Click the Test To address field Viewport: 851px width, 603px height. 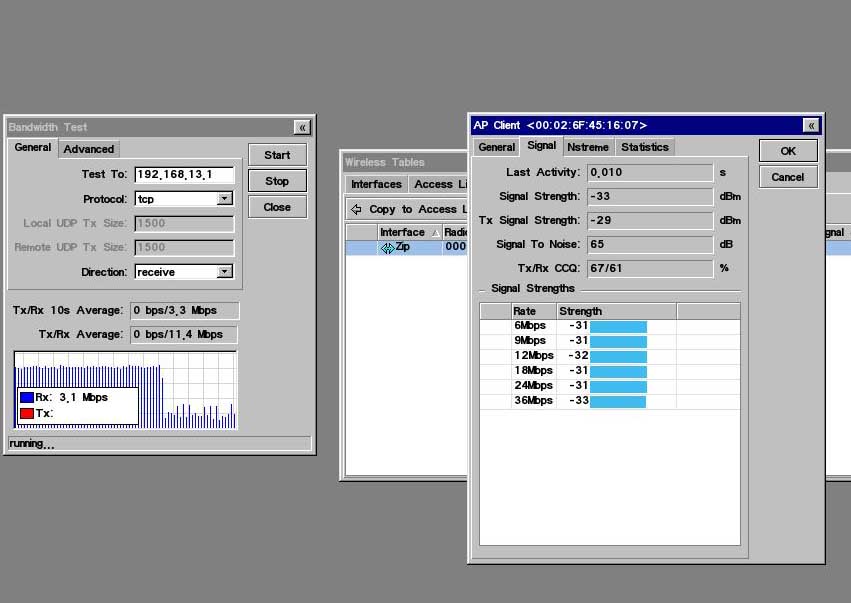pyautogui.click(x=185, y=174)
